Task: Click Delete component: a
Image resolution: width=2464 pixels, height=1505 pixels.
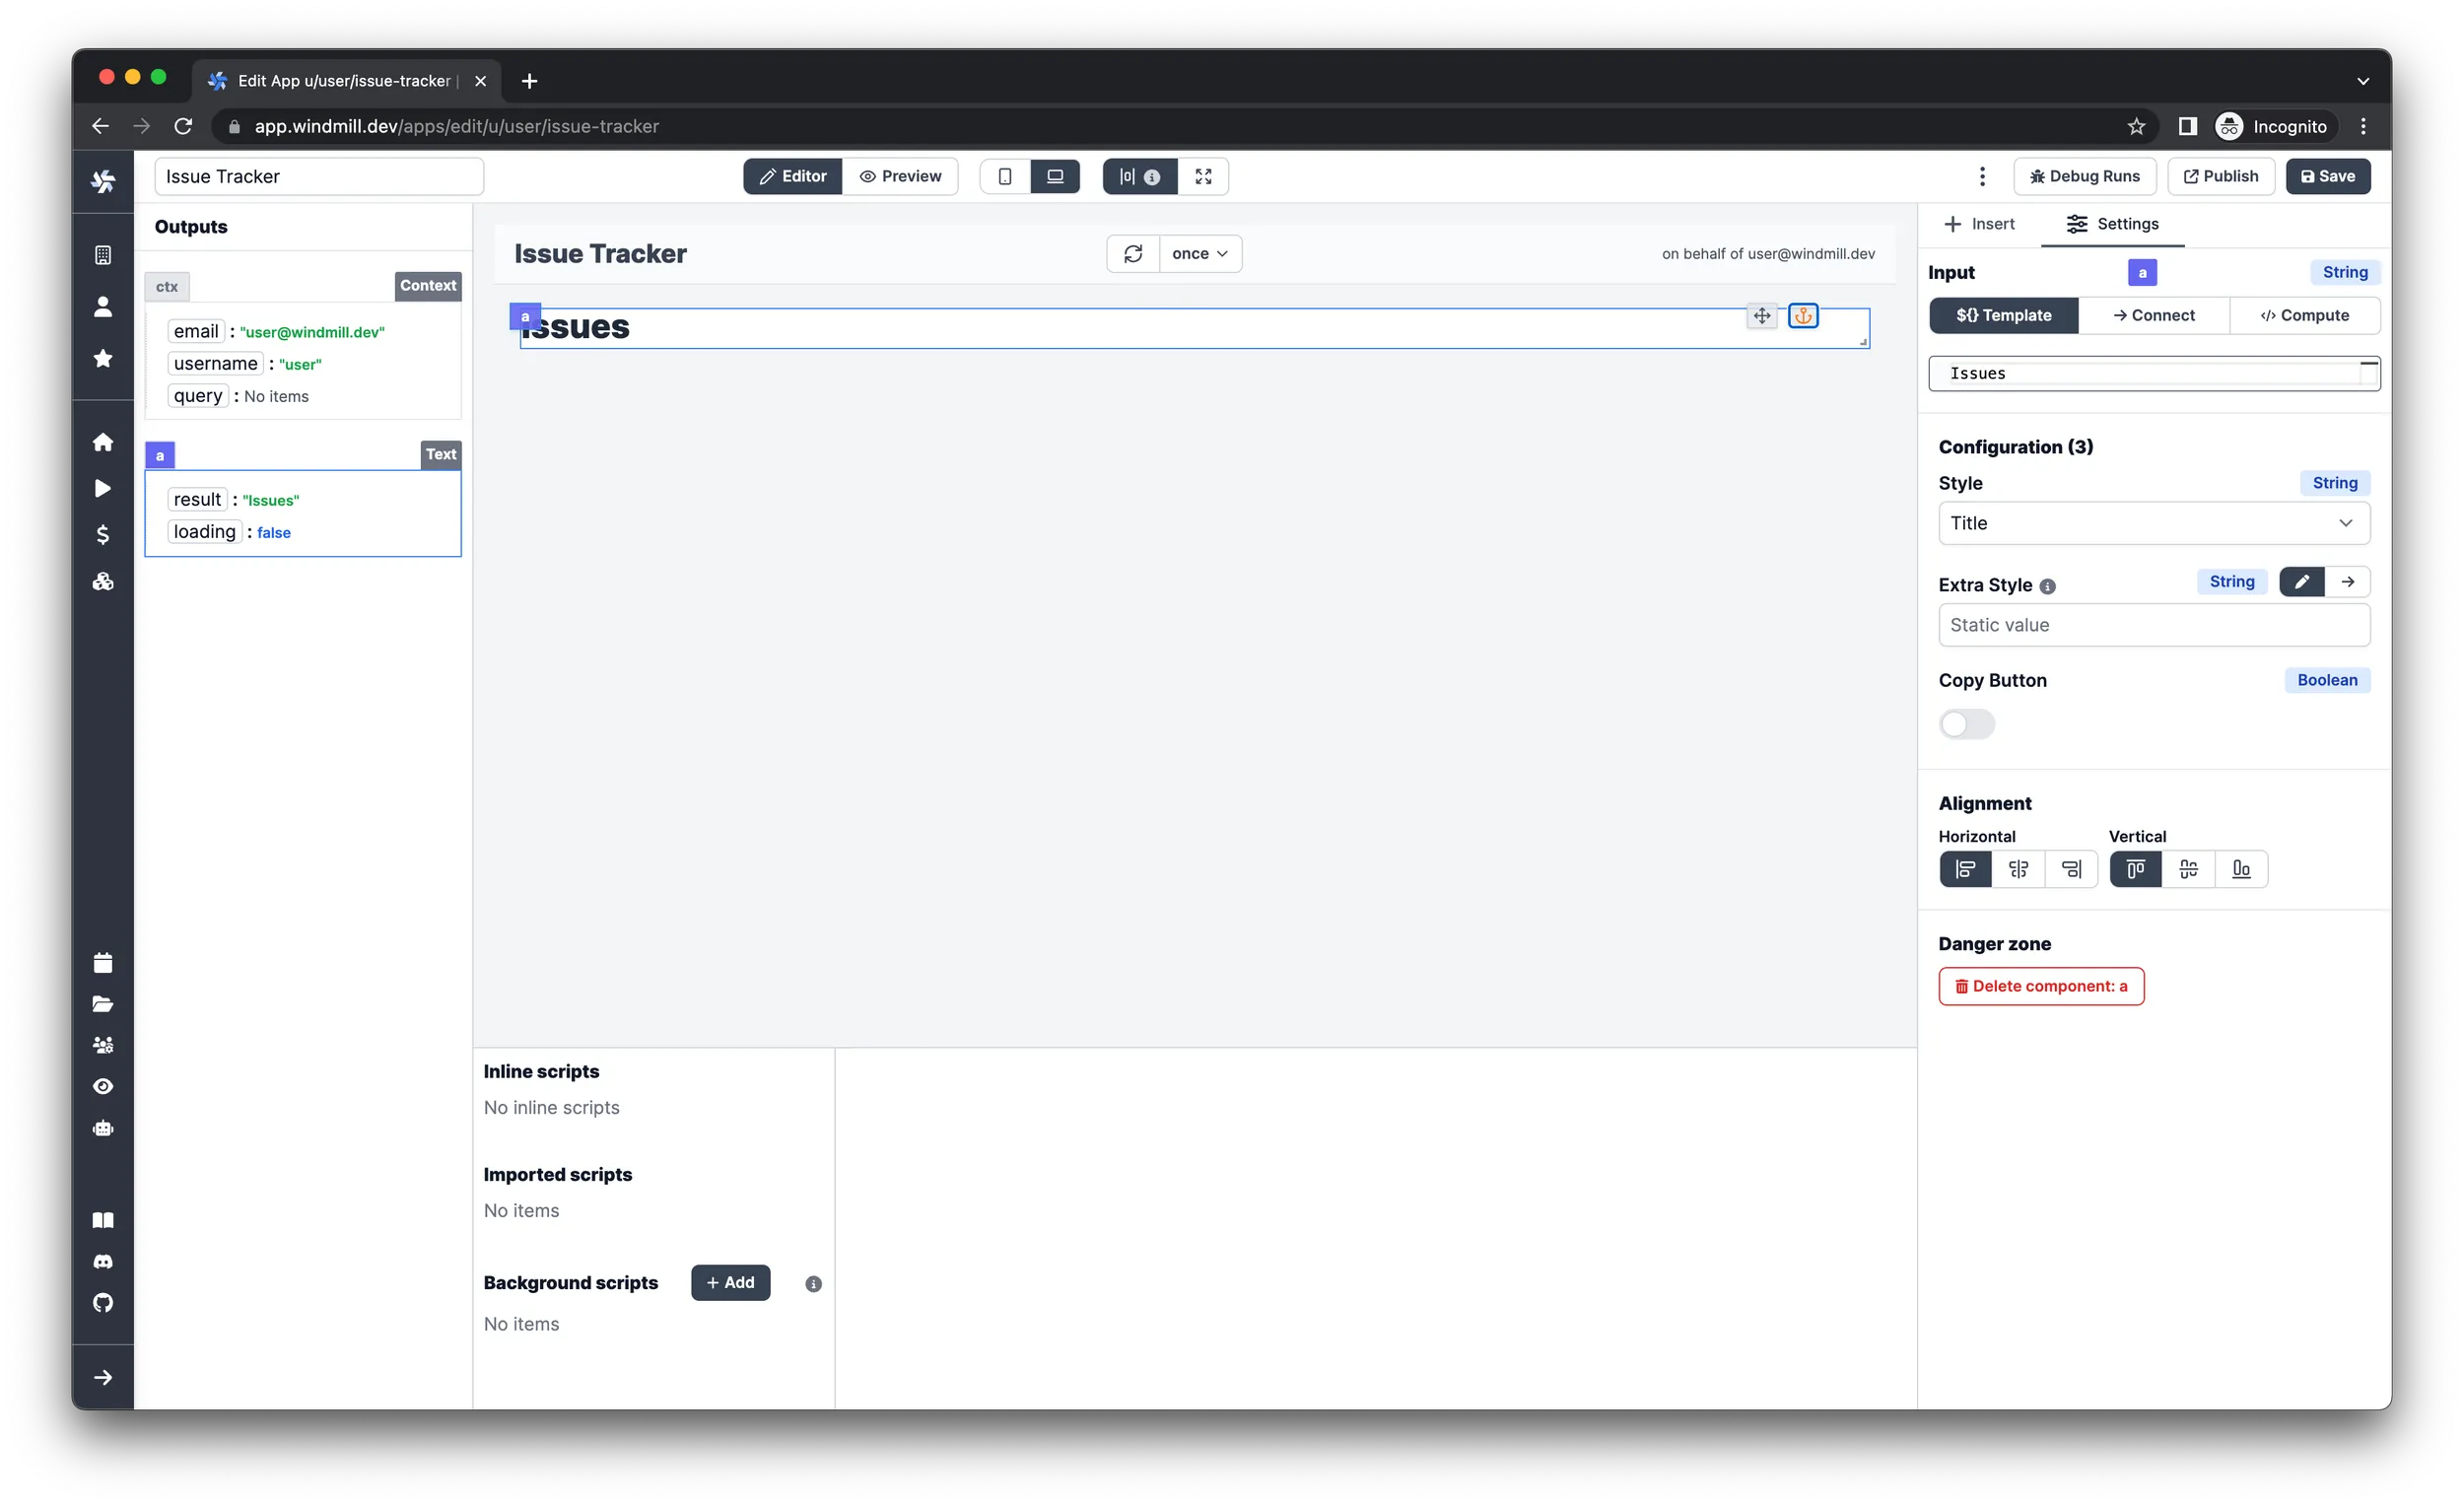Action: pos(2042,986)
